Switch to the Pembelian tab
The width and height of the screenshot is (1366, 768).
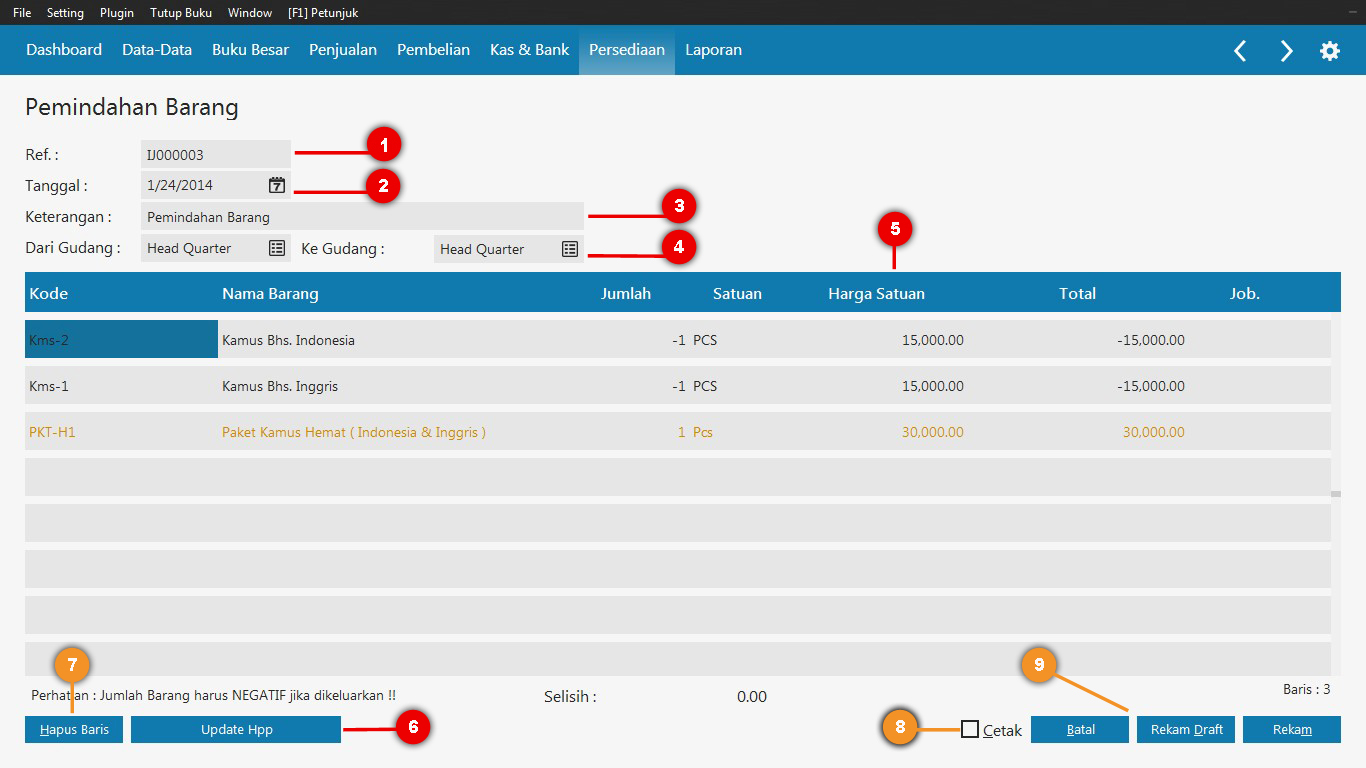[433, 50]
